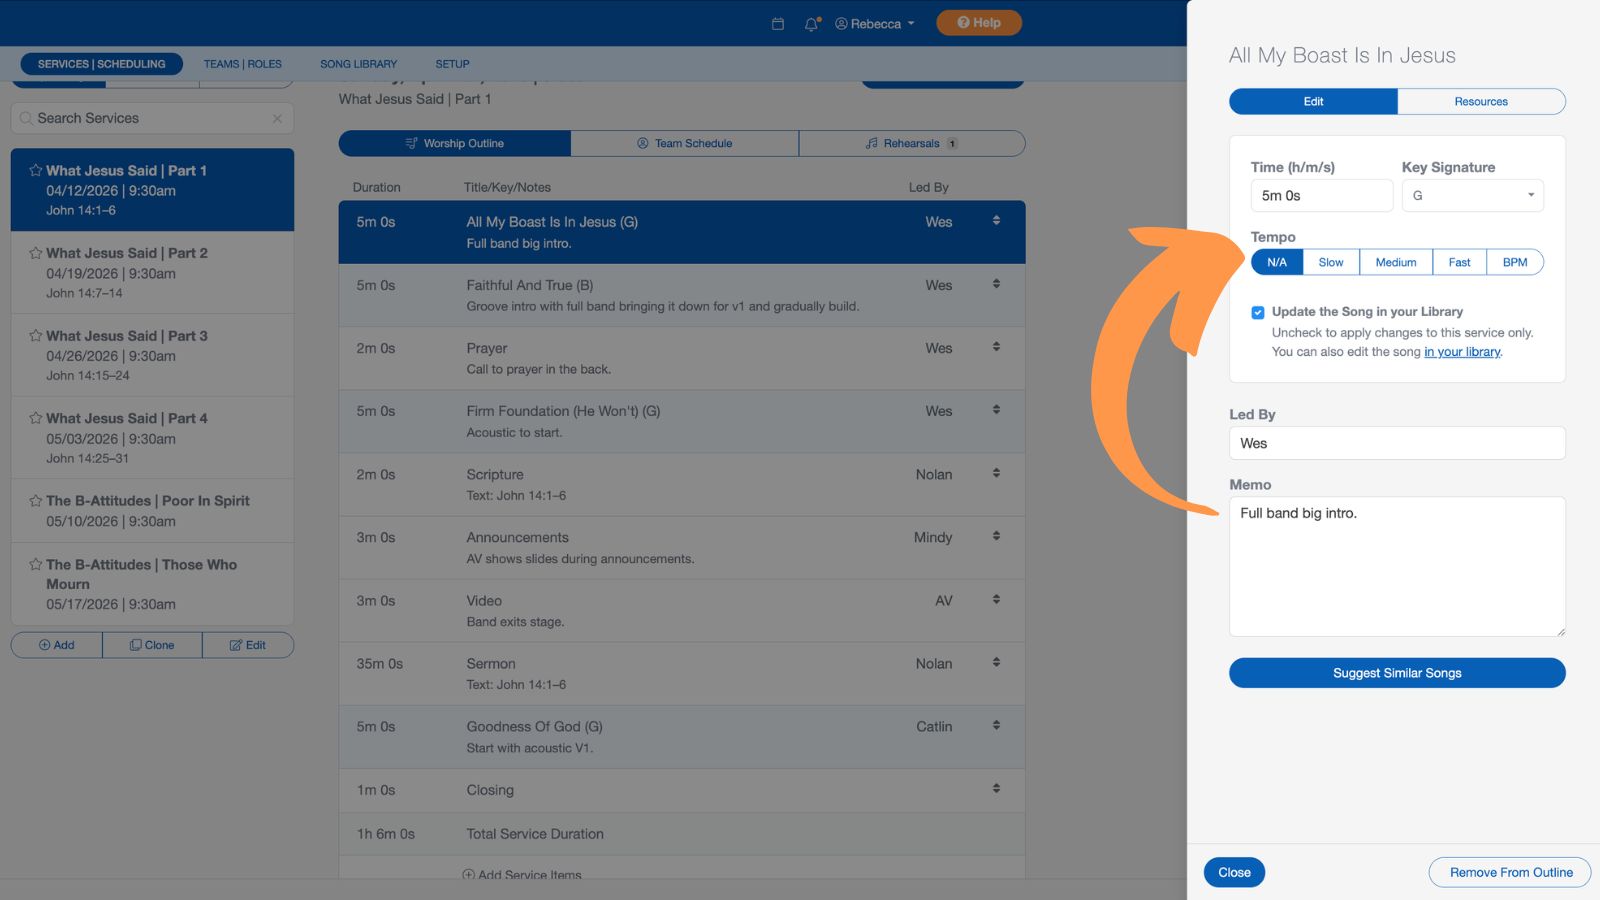Click the Add plus icon under the services list
This screenshot has height=900, width=1600.
[44, 645]
